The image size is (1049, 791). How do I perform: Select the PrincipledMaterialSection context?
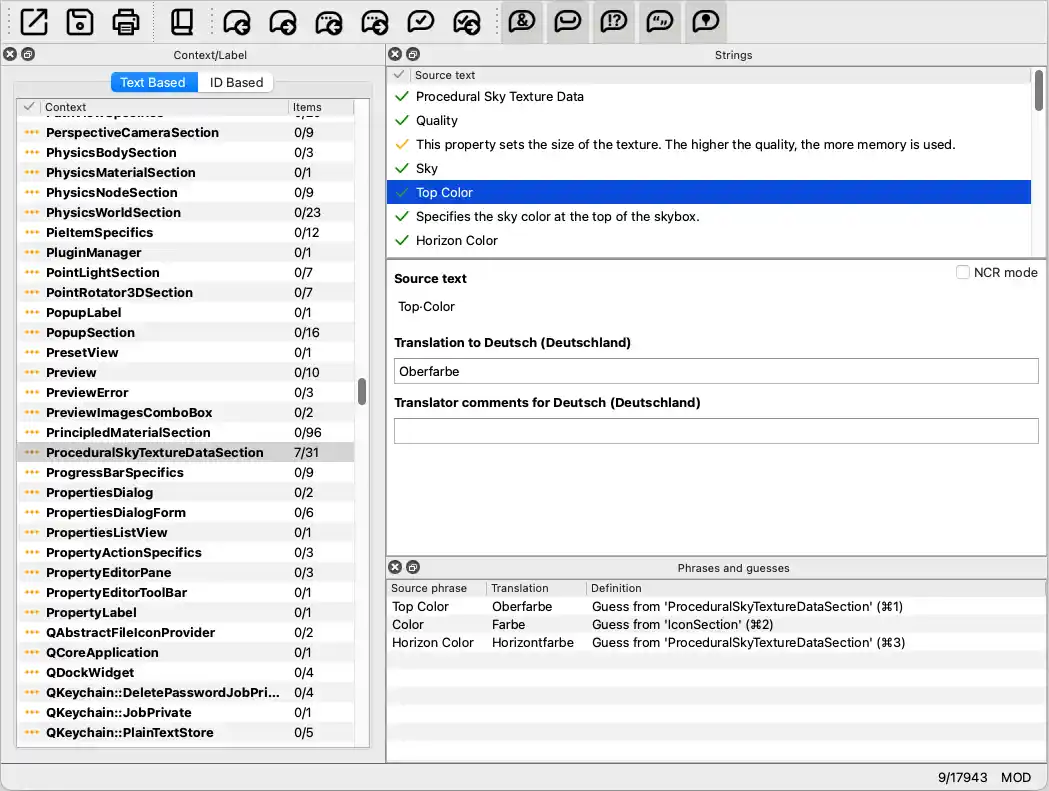point(128,432)
